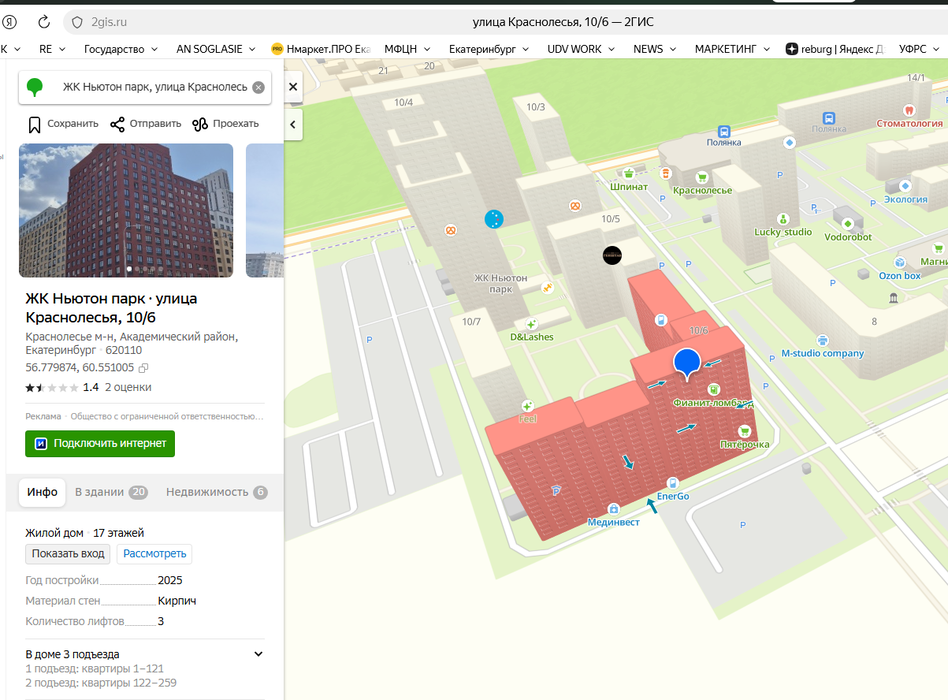Click the Стоматология map marker

coord(909,111)
